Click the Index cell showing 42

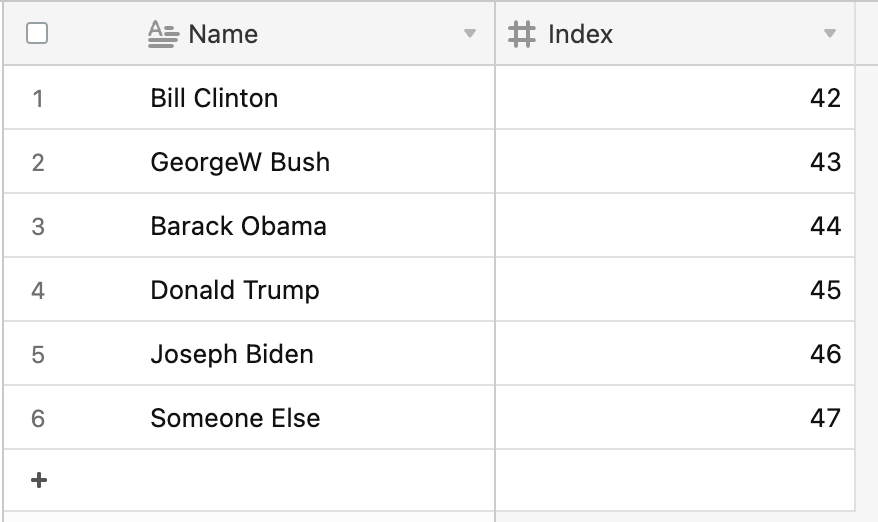(675, 98)
